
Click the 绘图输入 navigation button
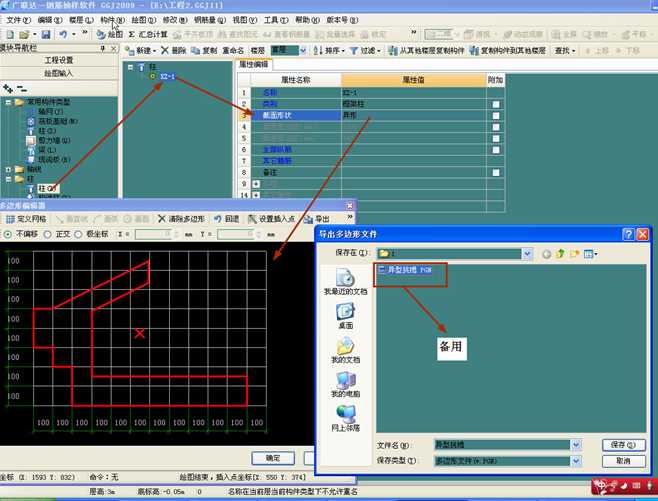click(x=59, y=73)
